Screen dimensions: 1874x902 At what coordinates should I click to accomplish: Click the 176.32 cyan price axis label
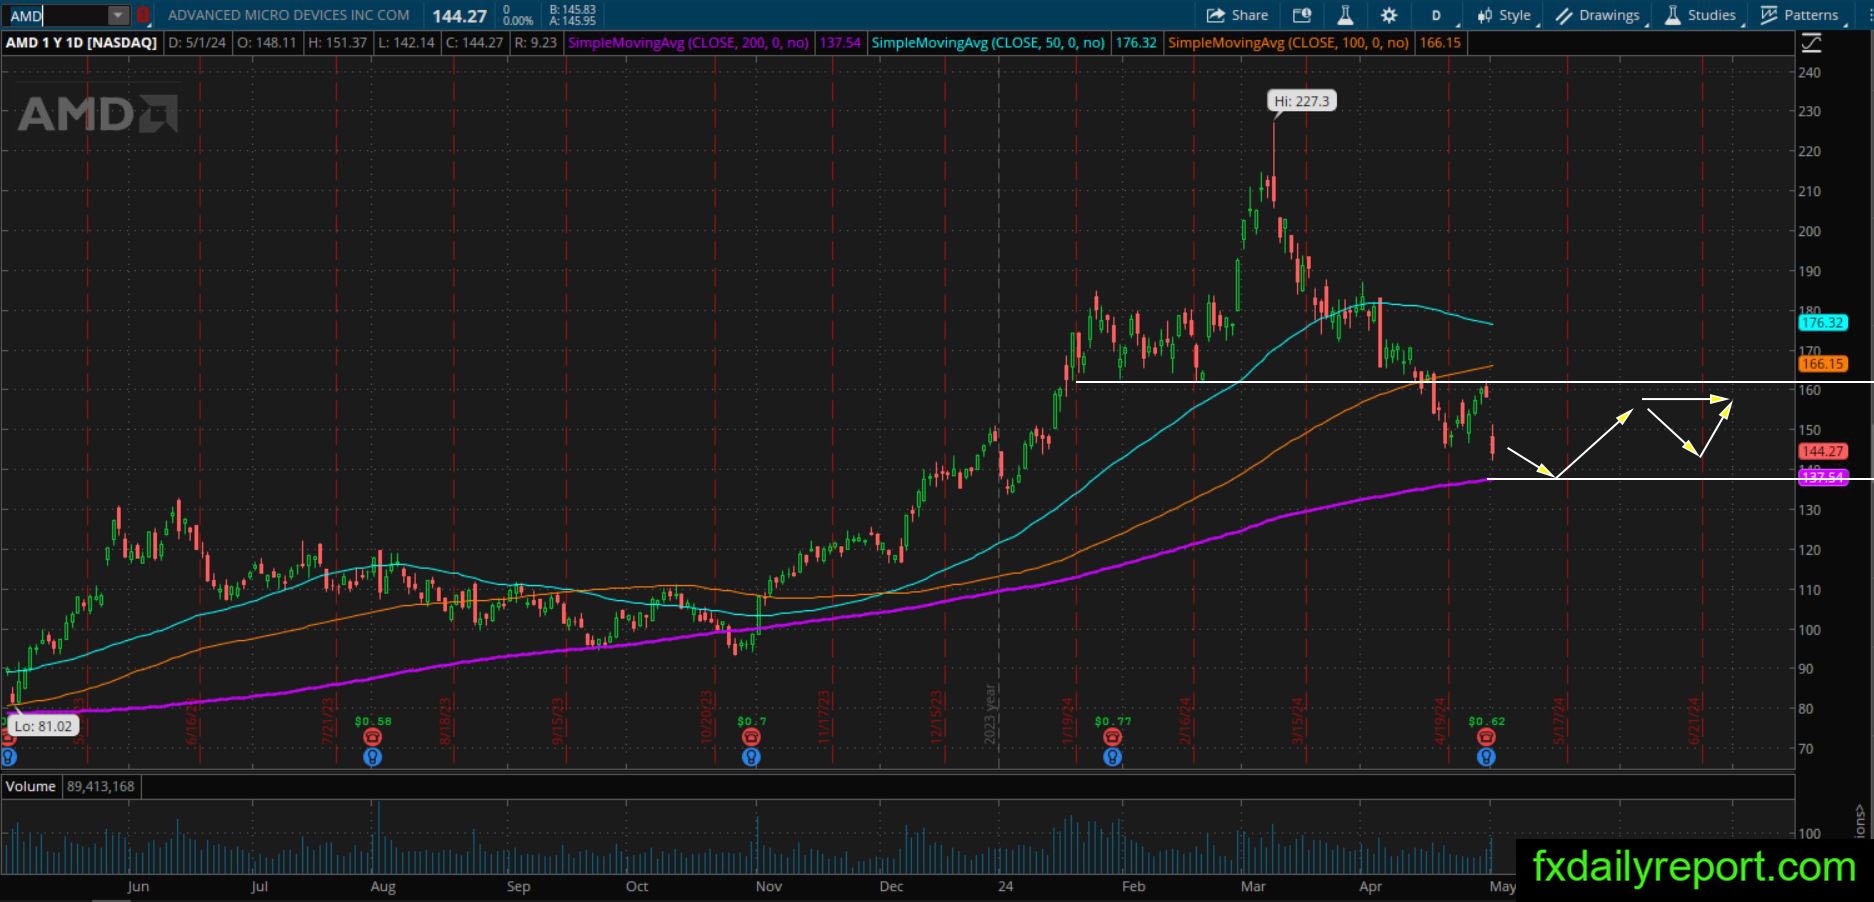click(1822, 323)
